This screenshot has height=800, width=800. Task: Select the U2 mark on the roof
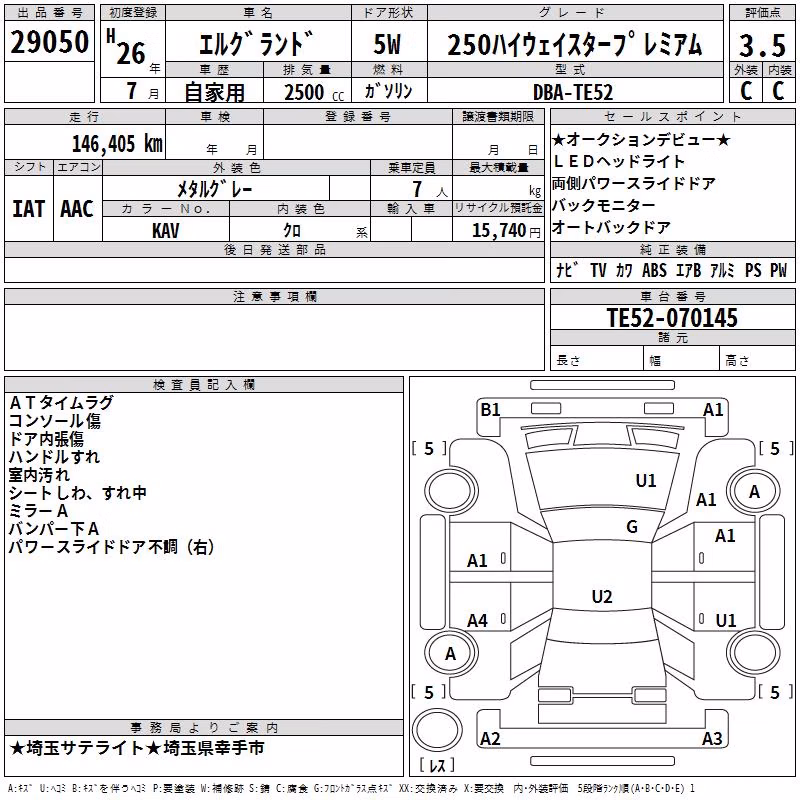click(x=602, y=596)
